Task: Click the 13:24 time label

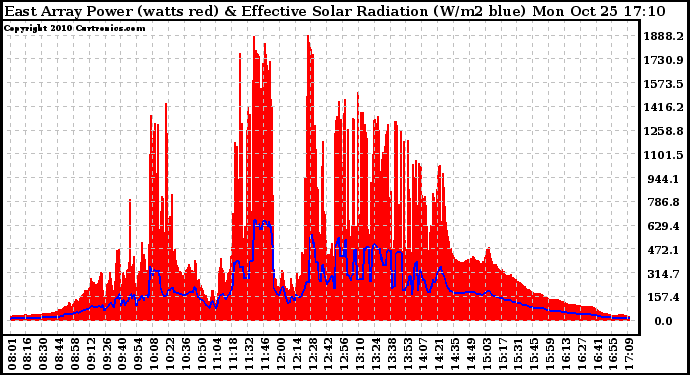Action: tap(375, 354)
